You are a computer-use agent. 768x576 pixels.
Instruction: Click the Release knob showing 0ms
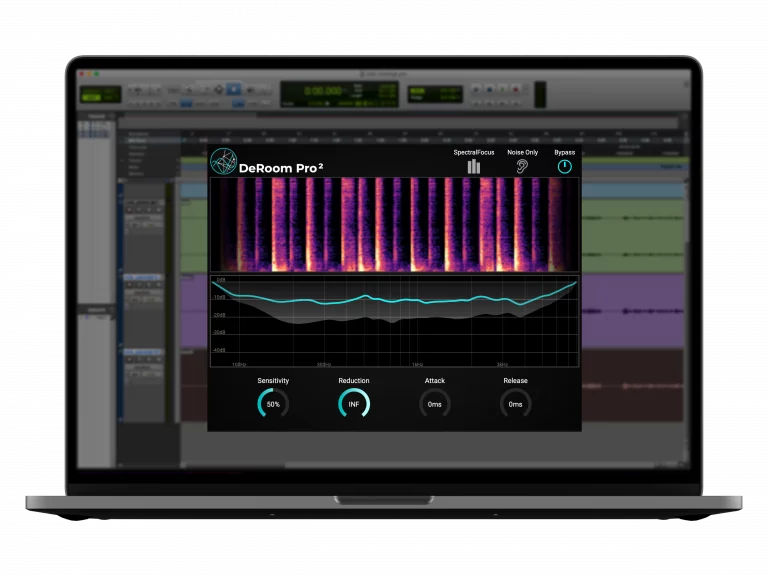515,404
